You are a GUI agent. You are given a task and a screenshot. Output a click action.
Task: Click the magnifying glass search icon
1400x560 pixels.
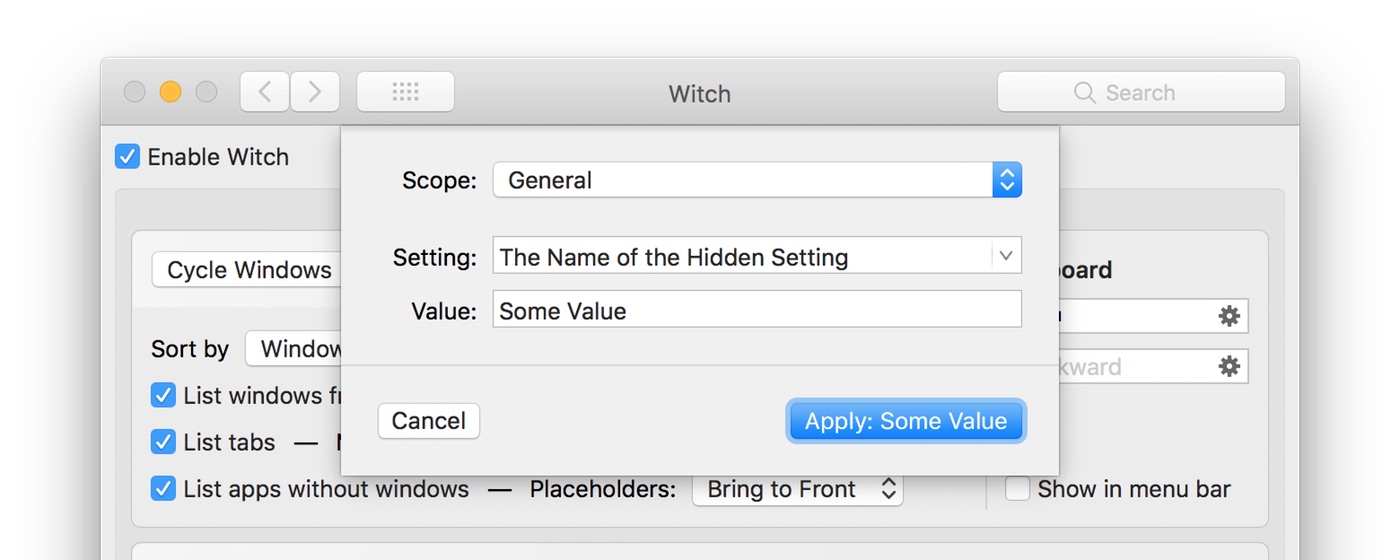(x=1084, y=93)
